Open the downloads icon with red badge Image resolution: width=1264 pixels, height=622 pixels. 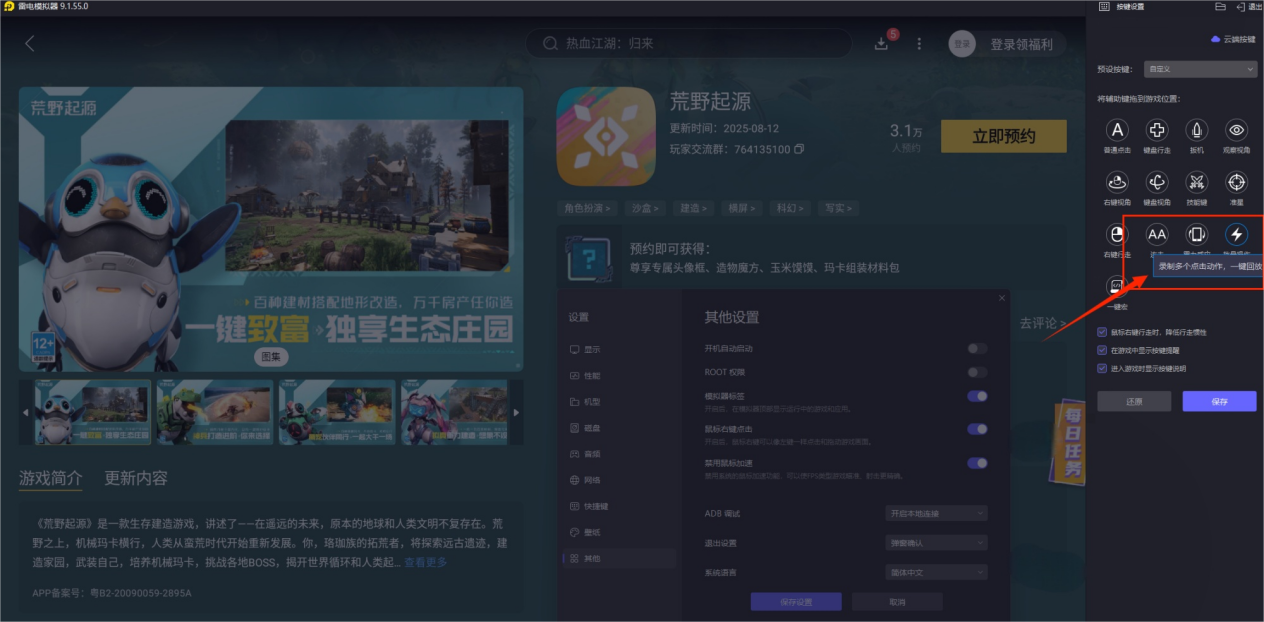coord(882,43)
